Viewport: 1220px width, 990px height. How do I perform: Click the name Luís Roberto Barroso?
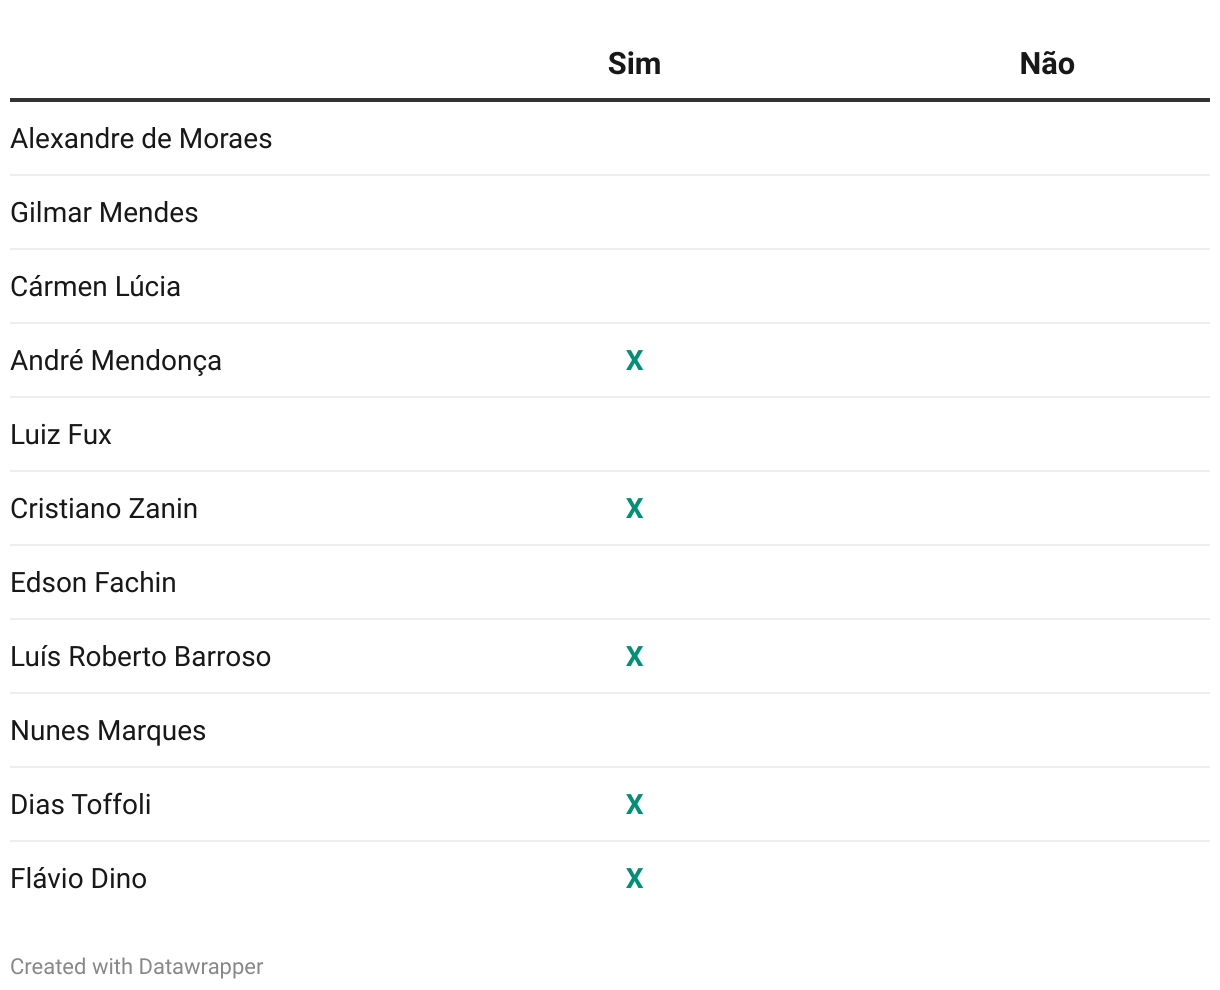click(x=141, y=657)
